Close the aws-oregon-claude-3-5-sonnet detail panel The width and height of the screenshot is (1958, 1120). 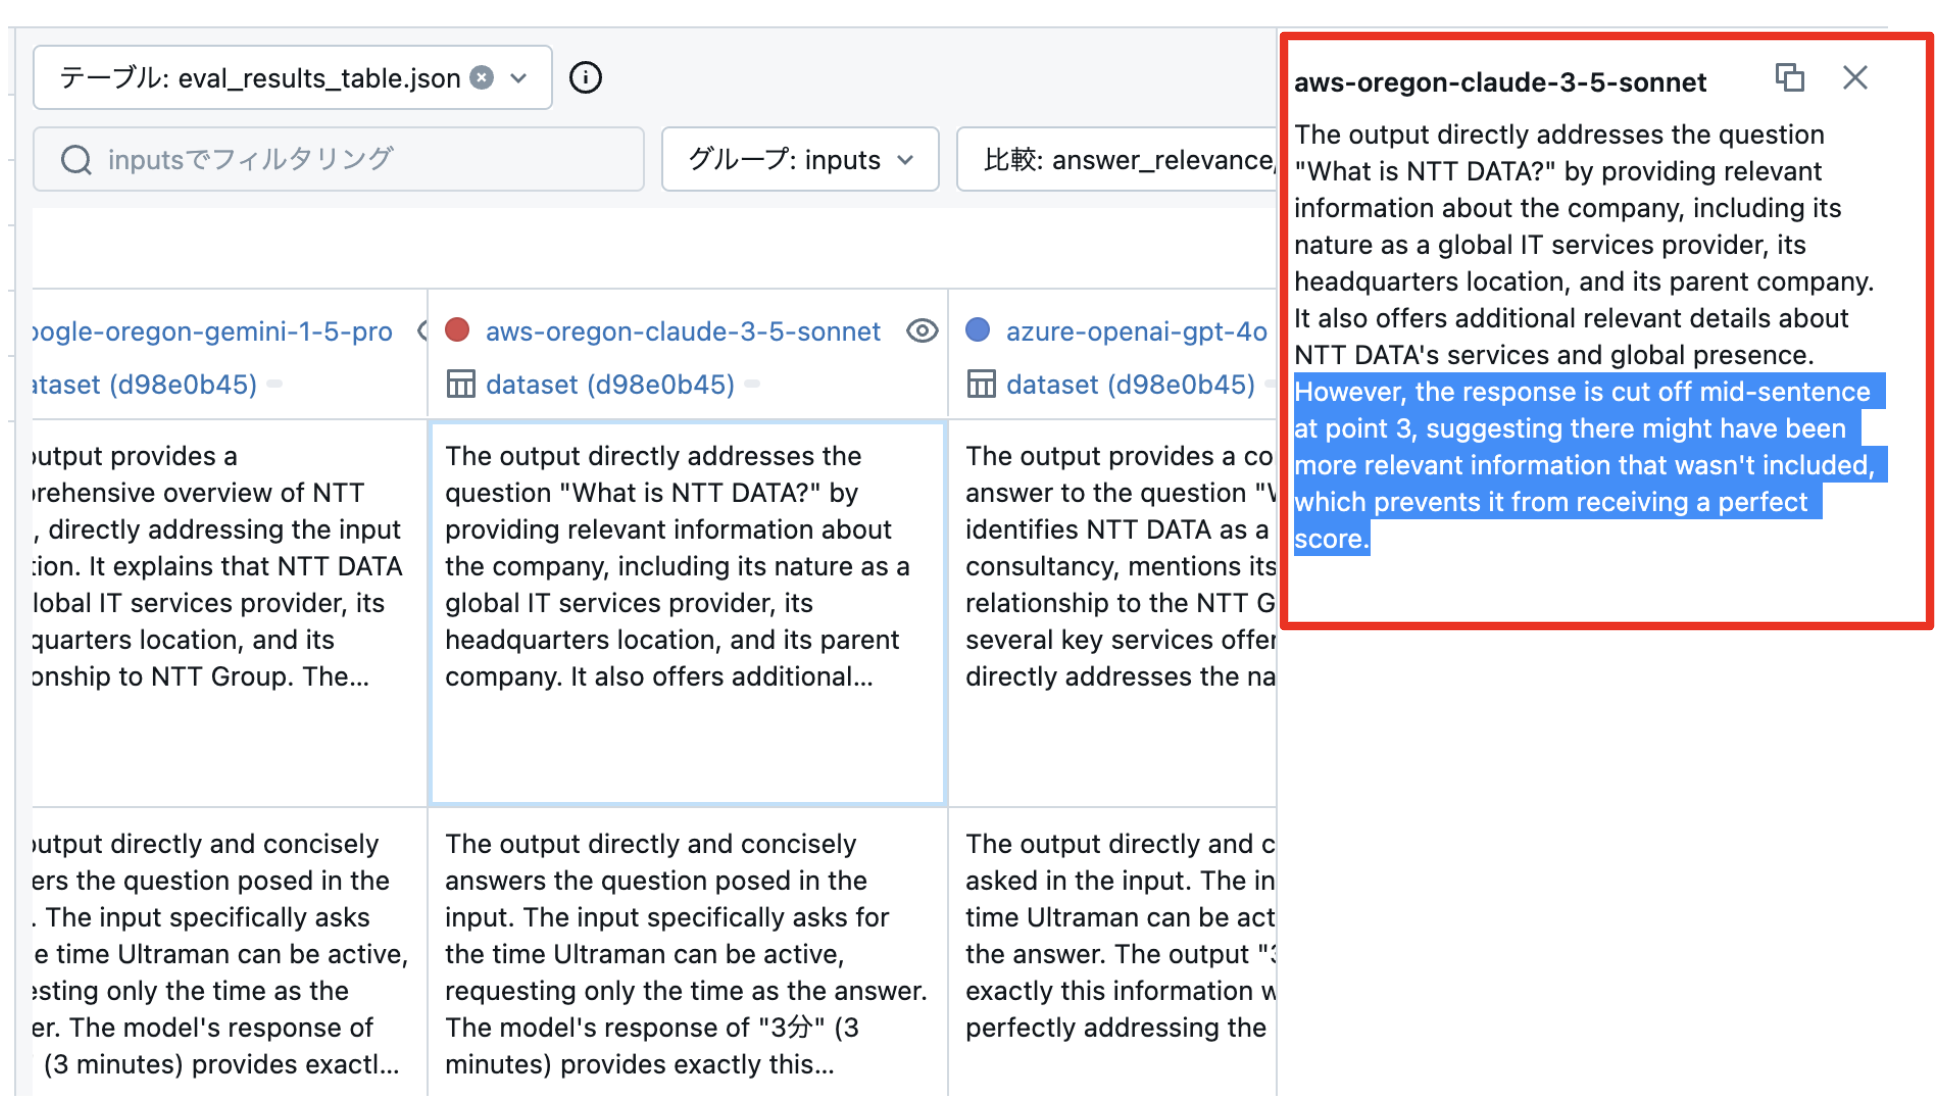(1854, 78)
